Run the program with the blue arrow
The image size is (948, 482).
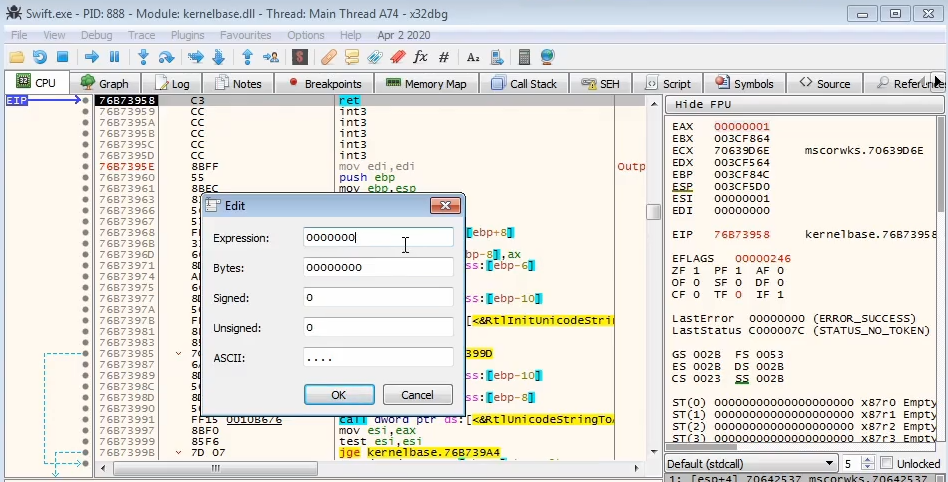coord(92,57)
